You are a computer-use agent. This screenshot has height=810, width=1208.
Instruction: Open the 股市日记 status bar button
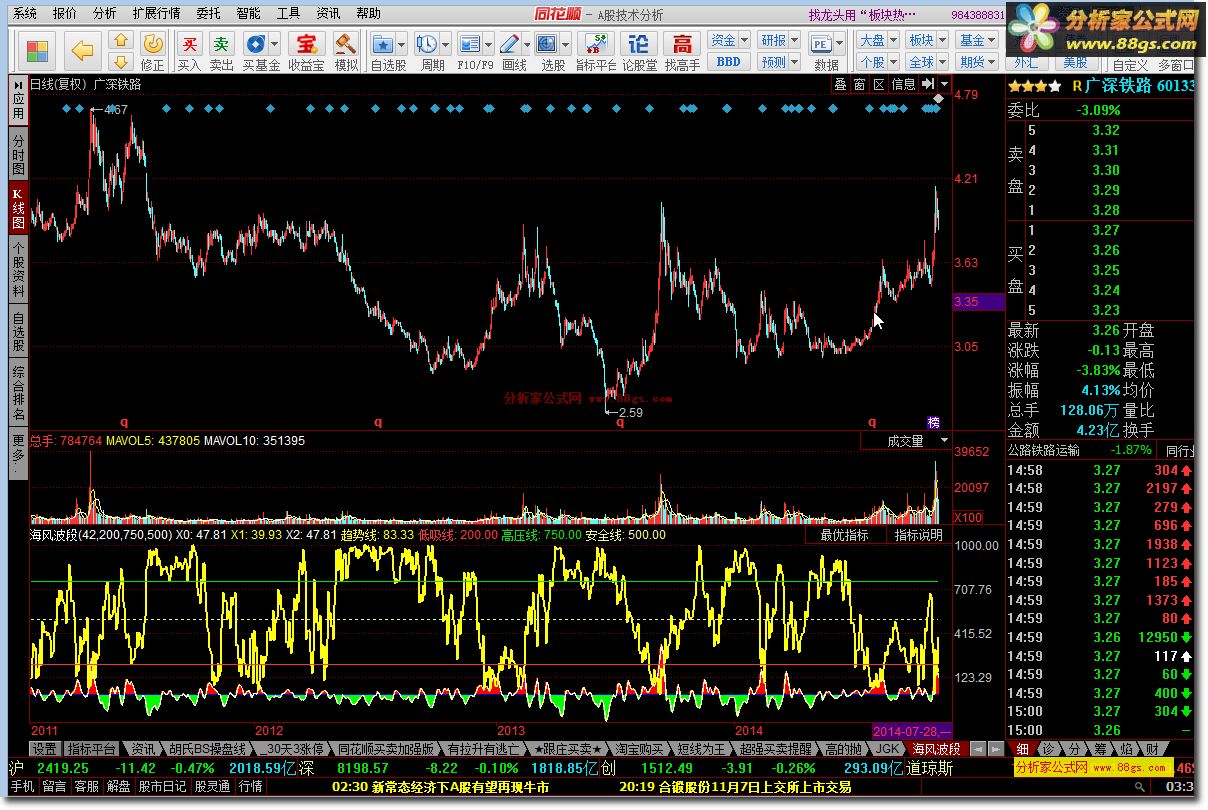click(162, 787)
